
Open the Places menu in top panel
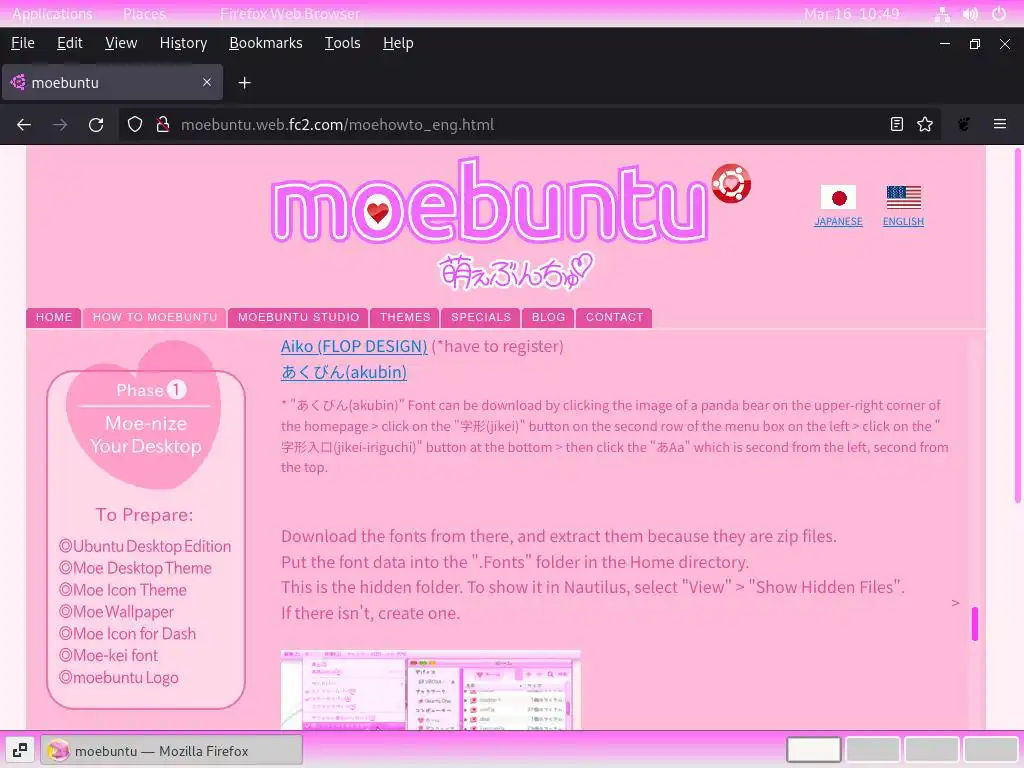tap(144, 14)
